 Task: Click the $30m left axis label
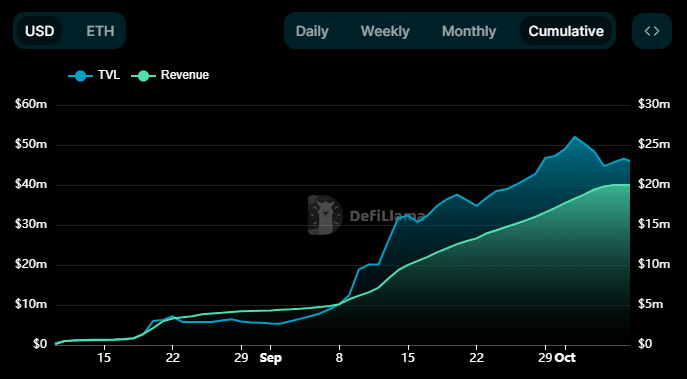[31, 225]
